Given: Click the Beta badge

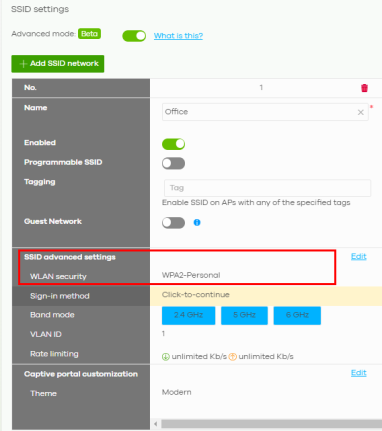Looking at the screenshot, I should [x=89, y=34].
